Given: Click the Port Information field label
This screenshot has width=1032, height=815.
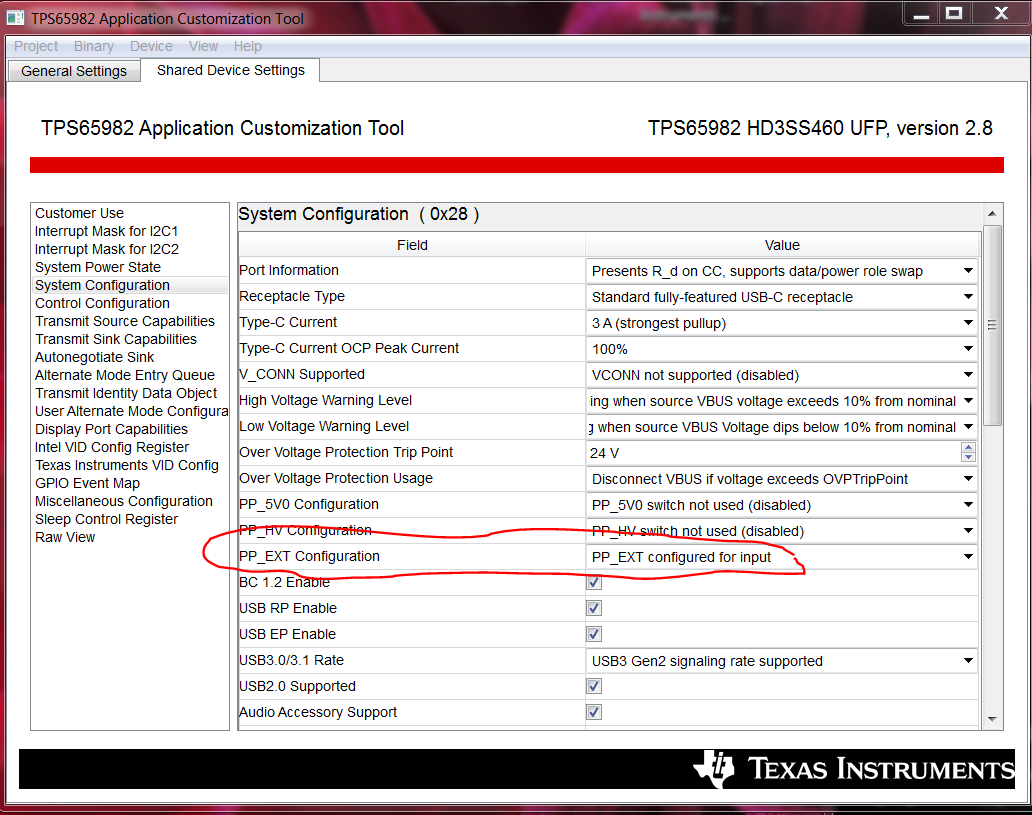Looking at the screenshot, I should tap(289, 270).
